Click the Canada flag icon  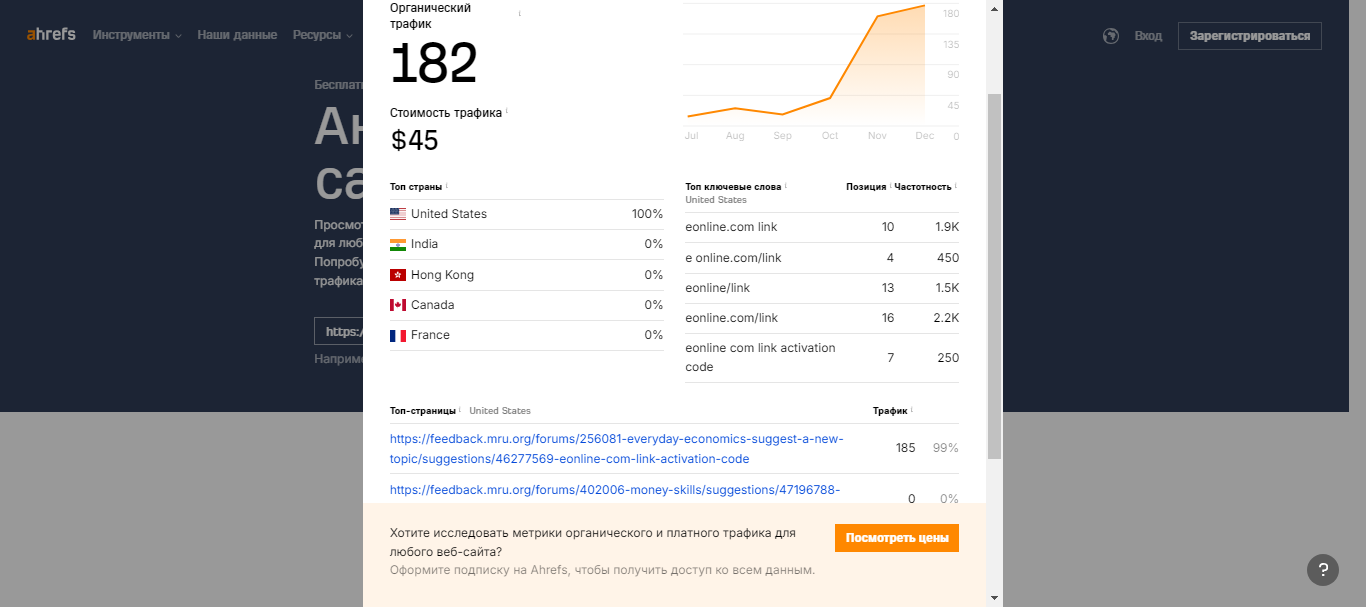398,305
